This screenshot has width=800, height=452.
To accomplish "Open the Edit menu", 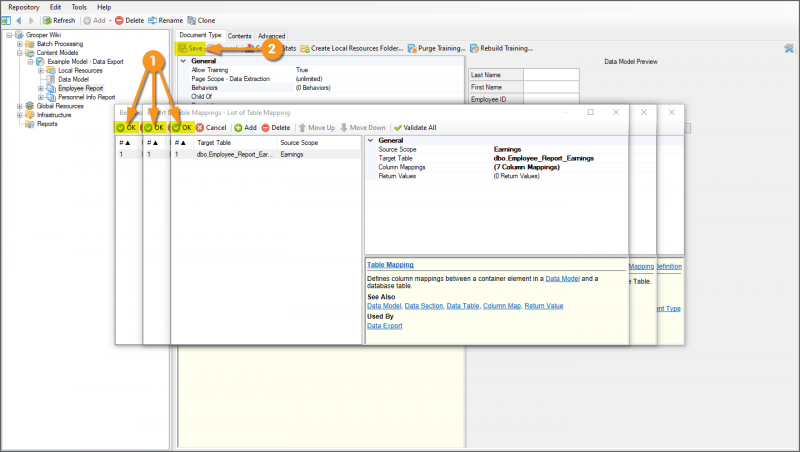I will pos(56,7).
